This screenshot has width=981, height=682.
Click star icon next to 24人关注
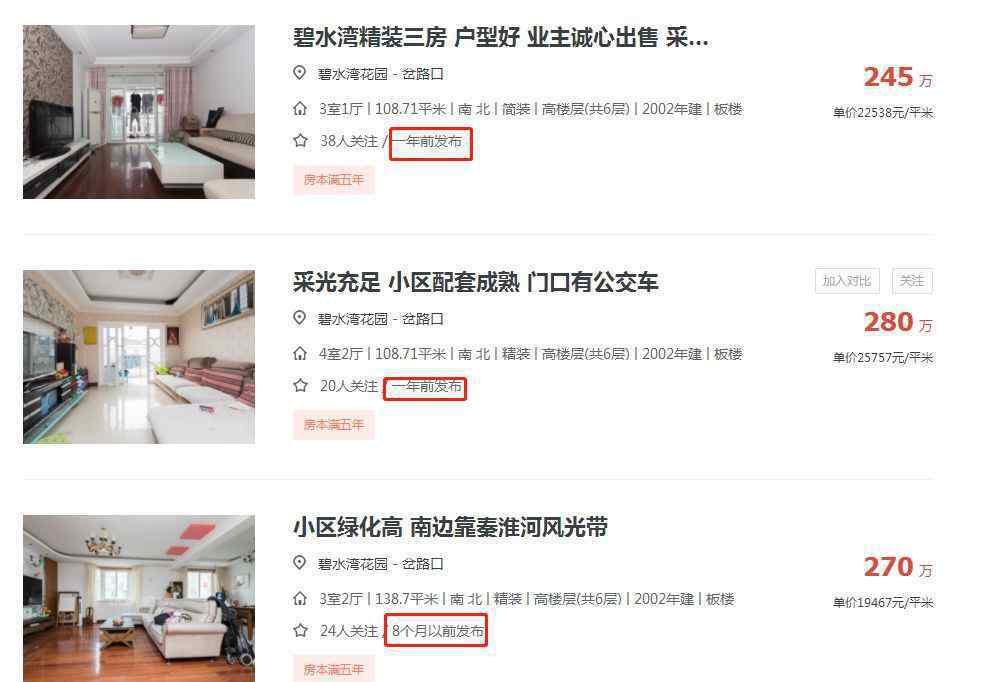[x=300, y=631]
